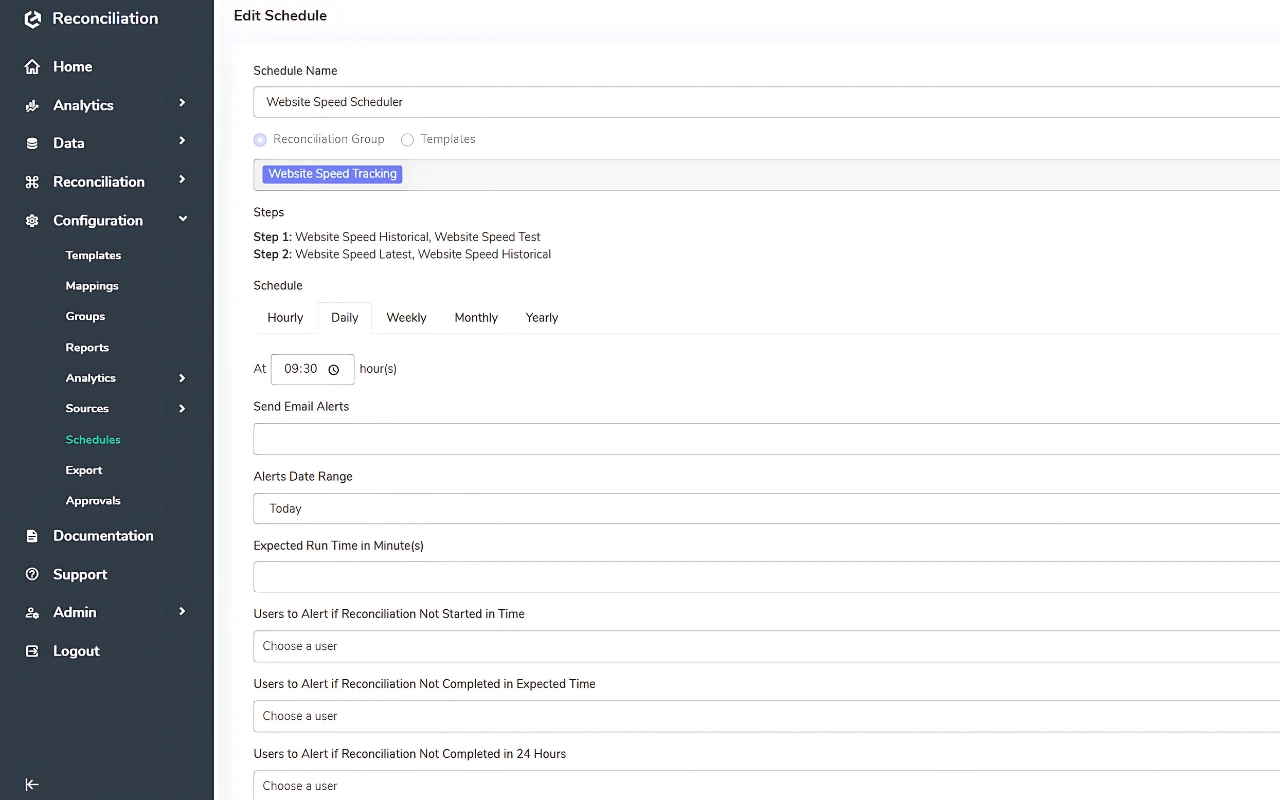
Task: Switch to the Hourly schedule tab
Action: [x=284, y=317]
